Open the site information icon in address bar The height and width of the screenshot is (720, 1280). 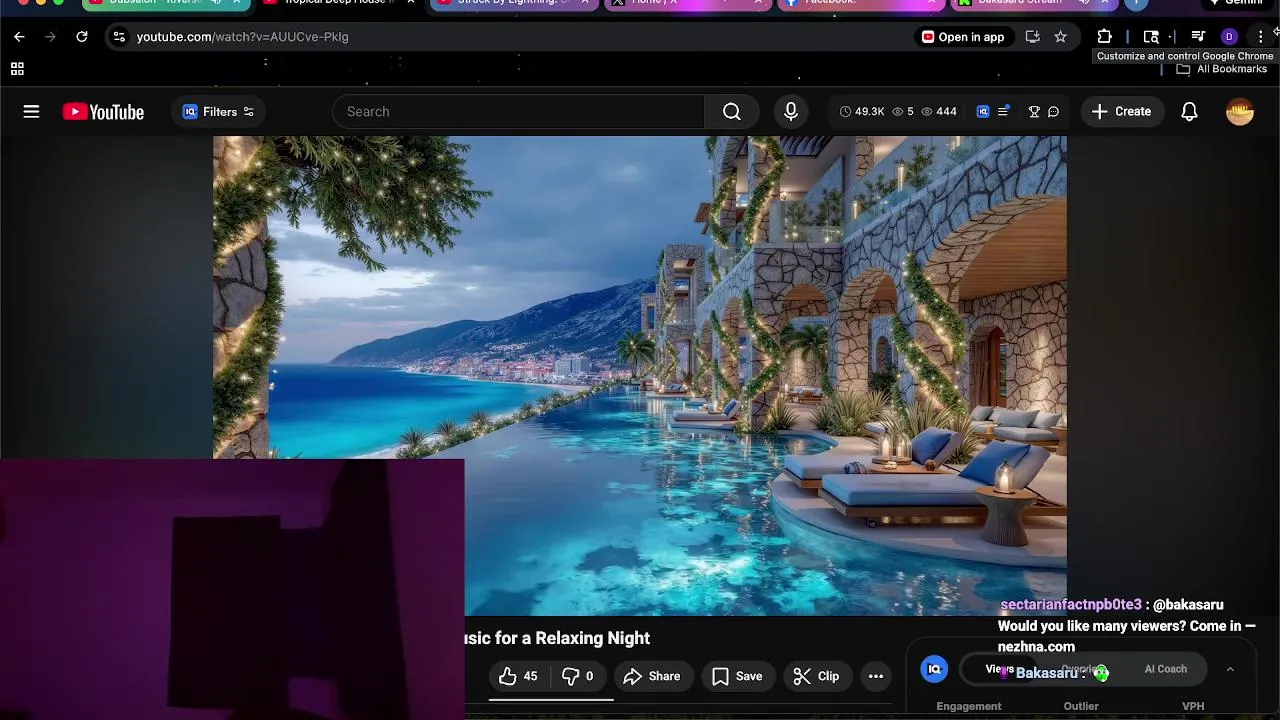119,37
